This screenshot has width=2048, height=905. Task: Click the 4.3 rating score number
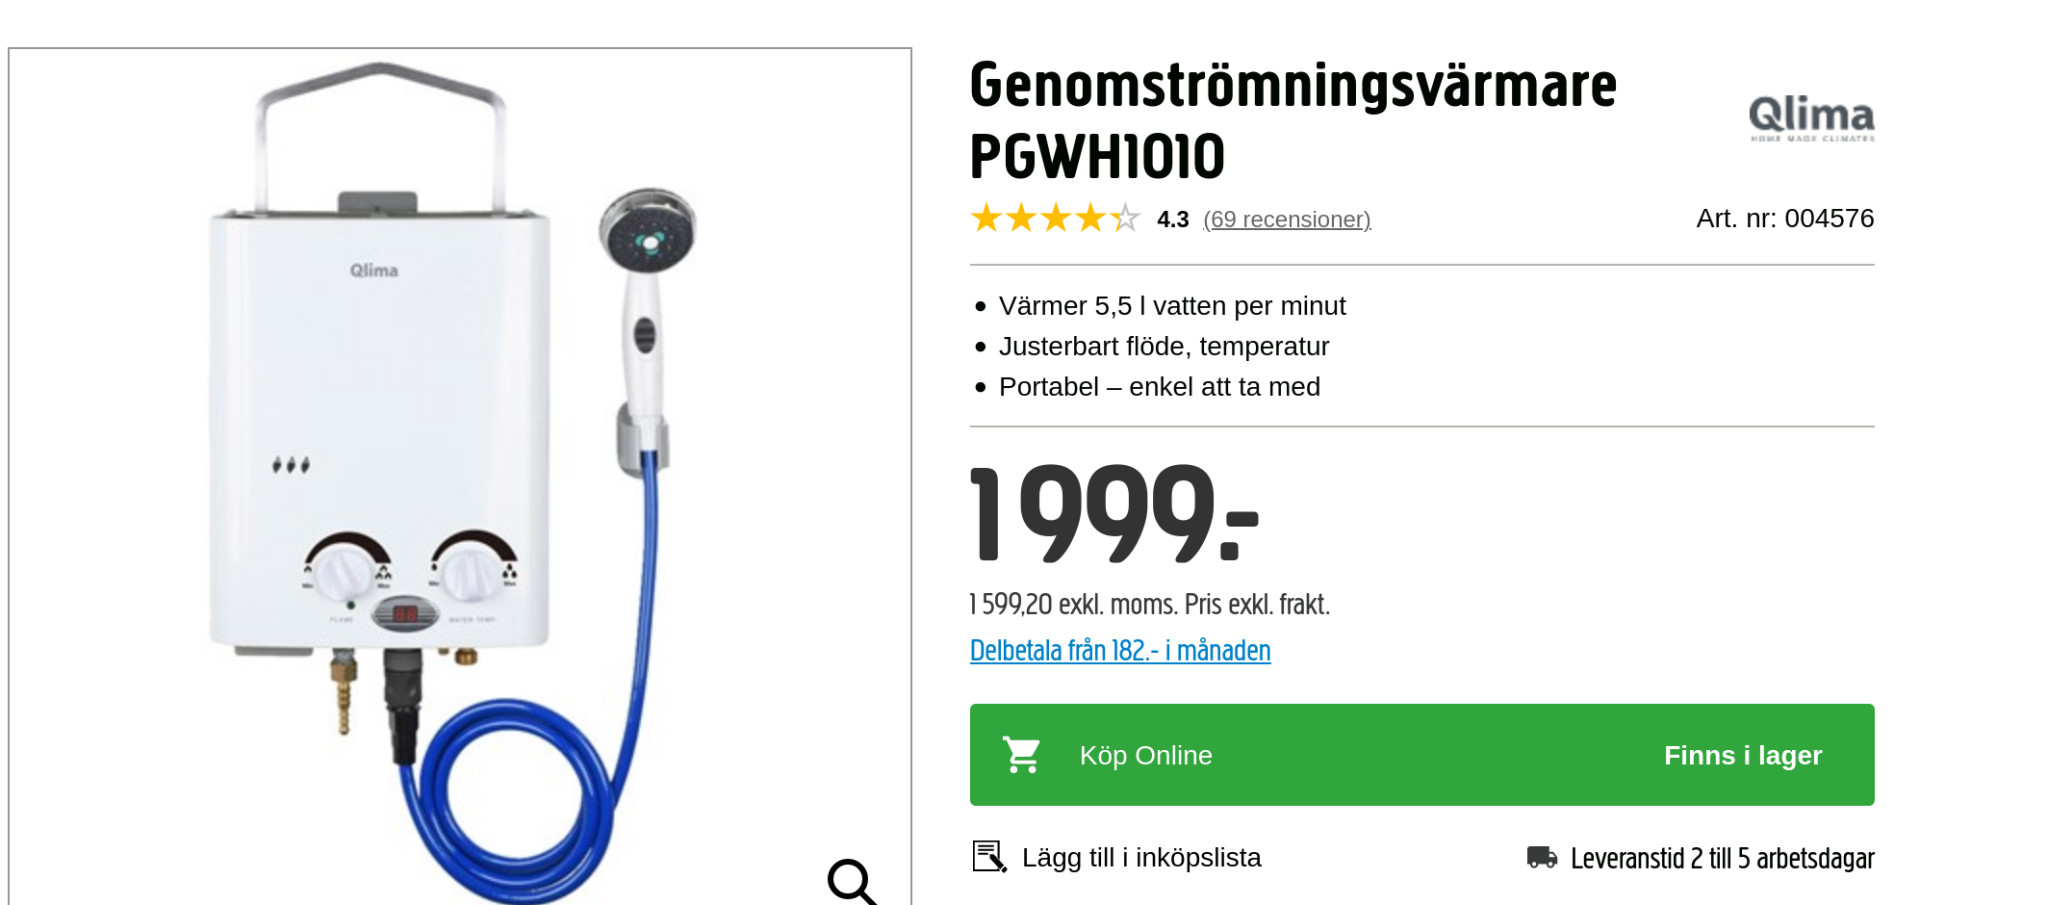point(1172,219)
